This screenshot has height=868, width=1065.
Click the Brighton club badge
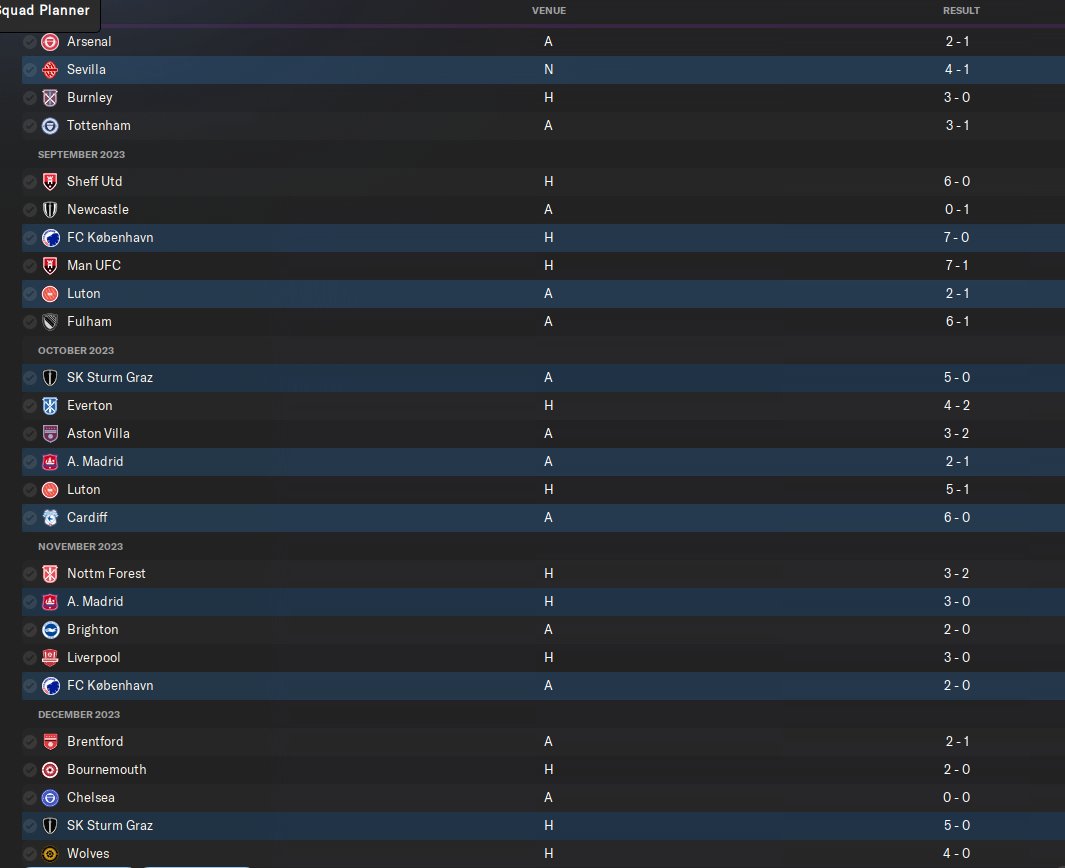click(x=50, y=630)
